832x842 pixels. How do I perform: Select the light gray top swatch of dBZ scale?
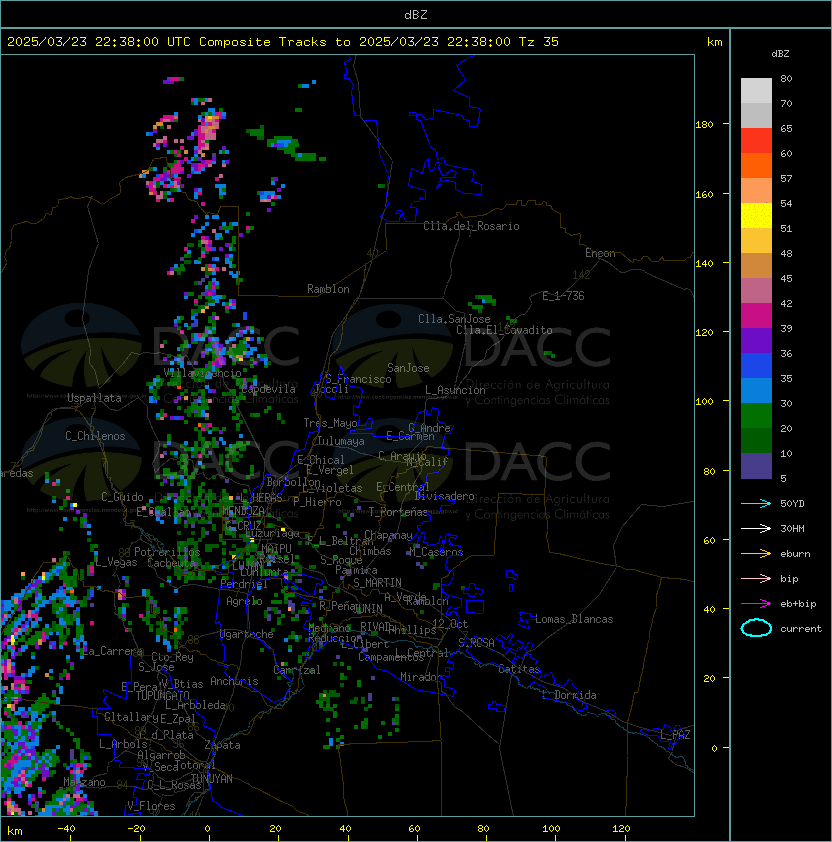click(756, 91)
